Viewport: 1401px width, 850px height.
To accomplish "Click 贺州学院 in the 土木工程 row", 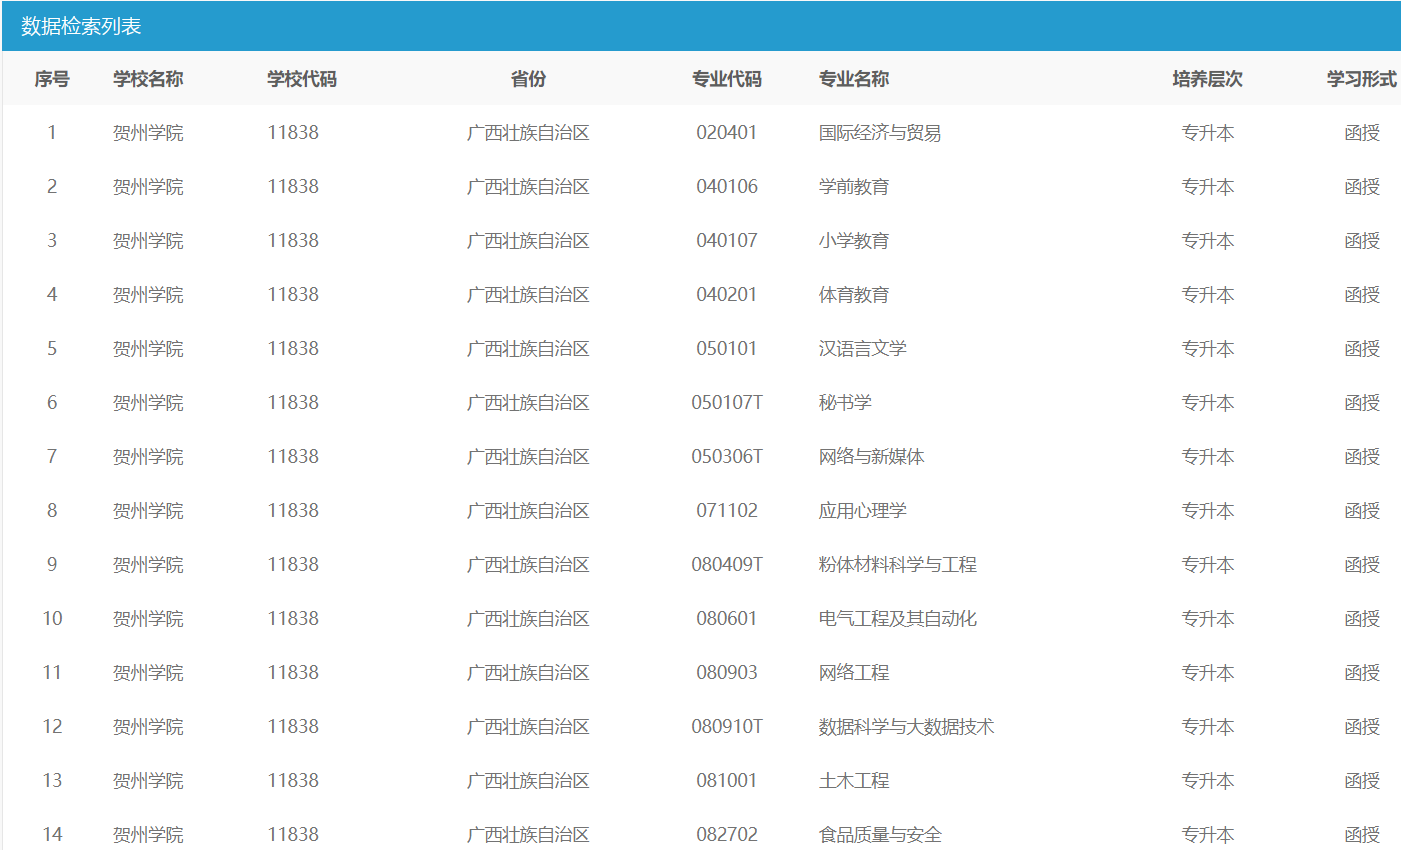I will 148,781.
